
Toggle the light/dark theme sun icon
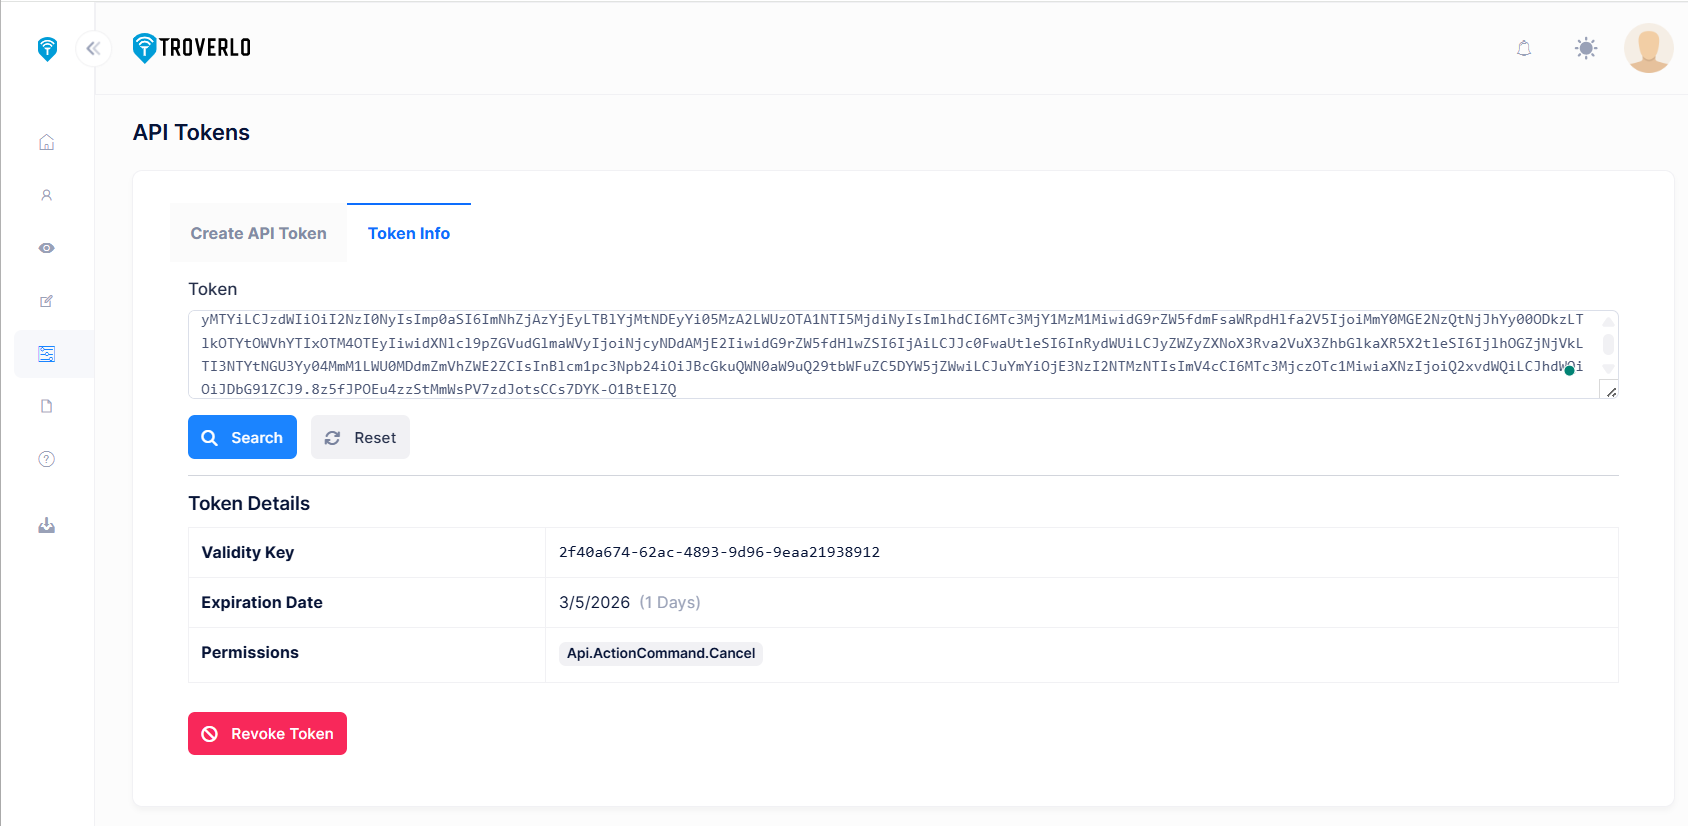[1586, 48]
